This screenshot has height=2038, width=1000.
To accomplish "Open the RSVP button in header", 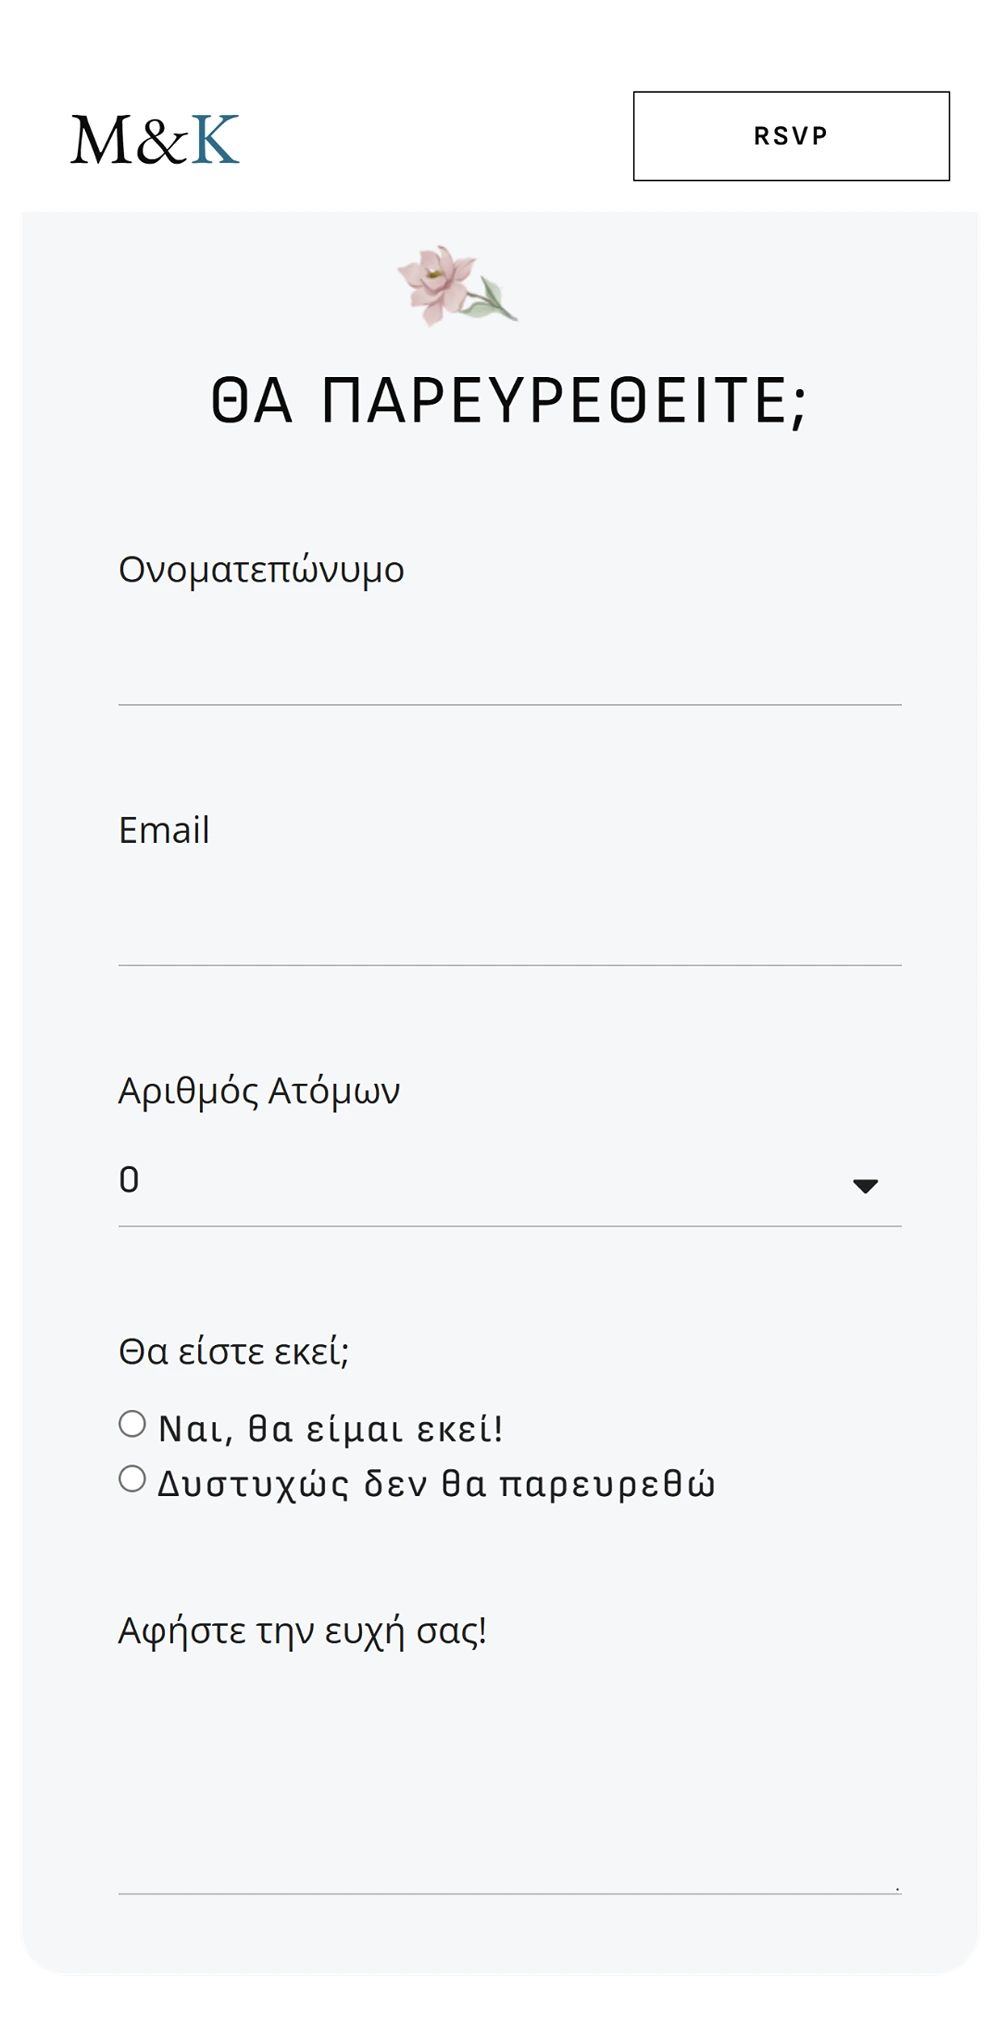I will (x=791, y=136).
